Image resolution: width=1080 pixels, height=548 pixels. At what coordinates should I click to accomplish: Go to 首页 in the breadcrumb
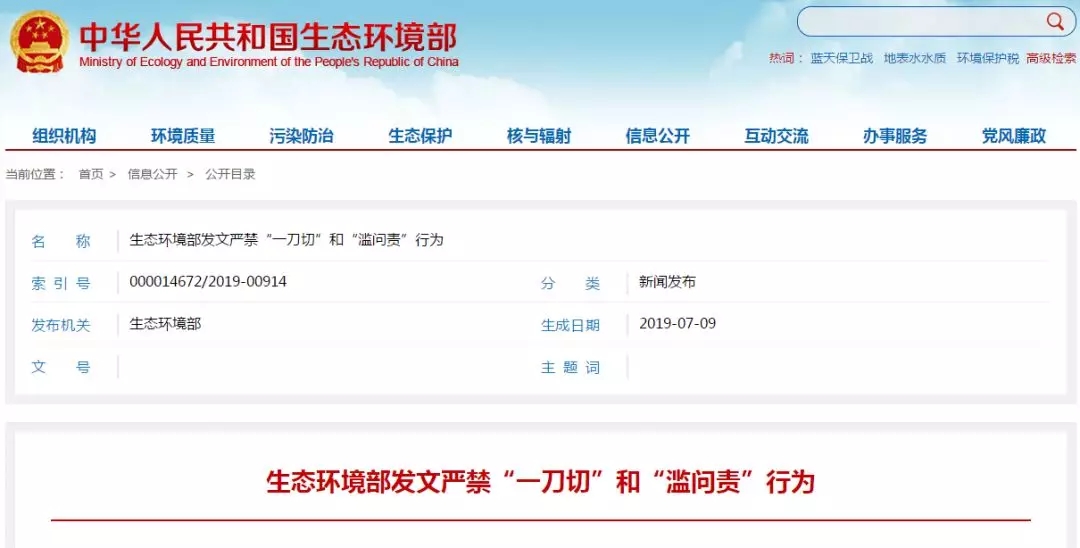pos(91,174)
